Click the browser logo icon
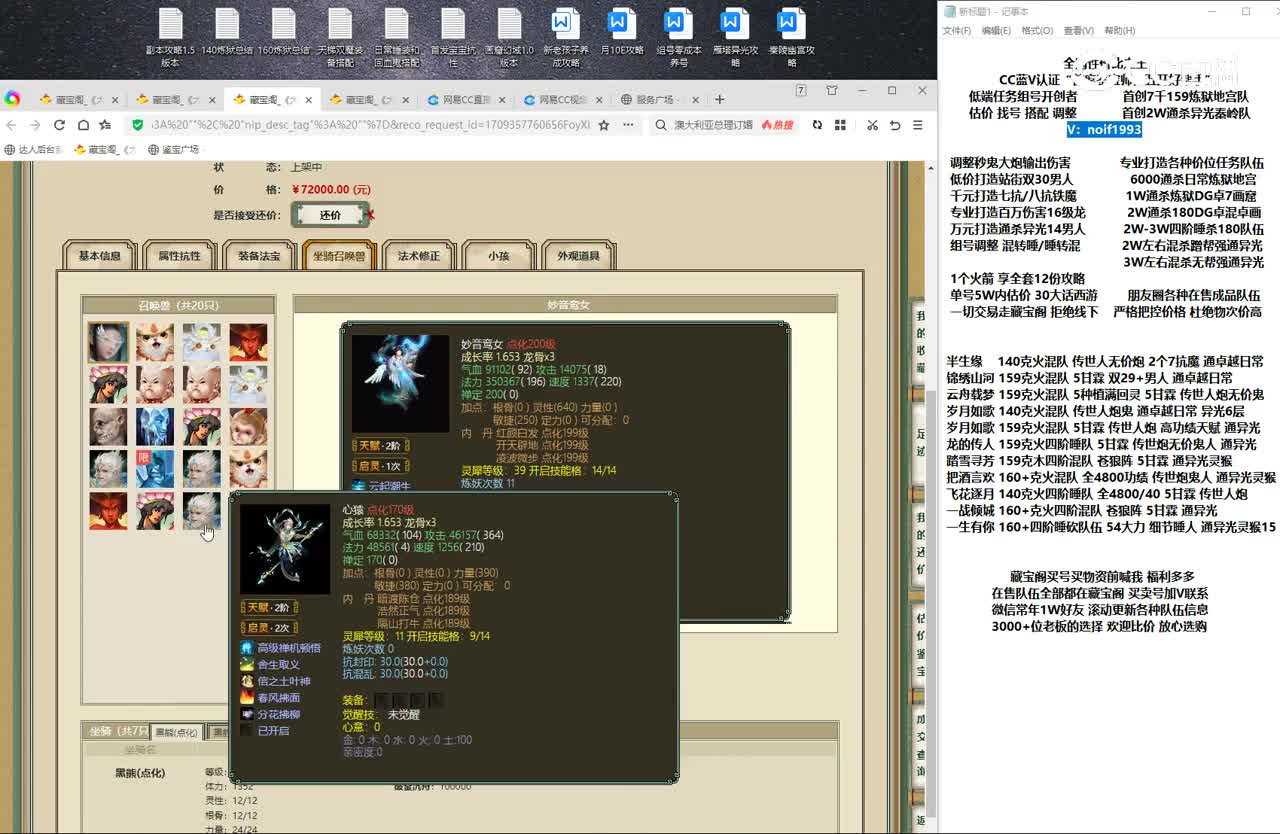The width and height of the screenshot is (1280, 834). pos(12,98)
